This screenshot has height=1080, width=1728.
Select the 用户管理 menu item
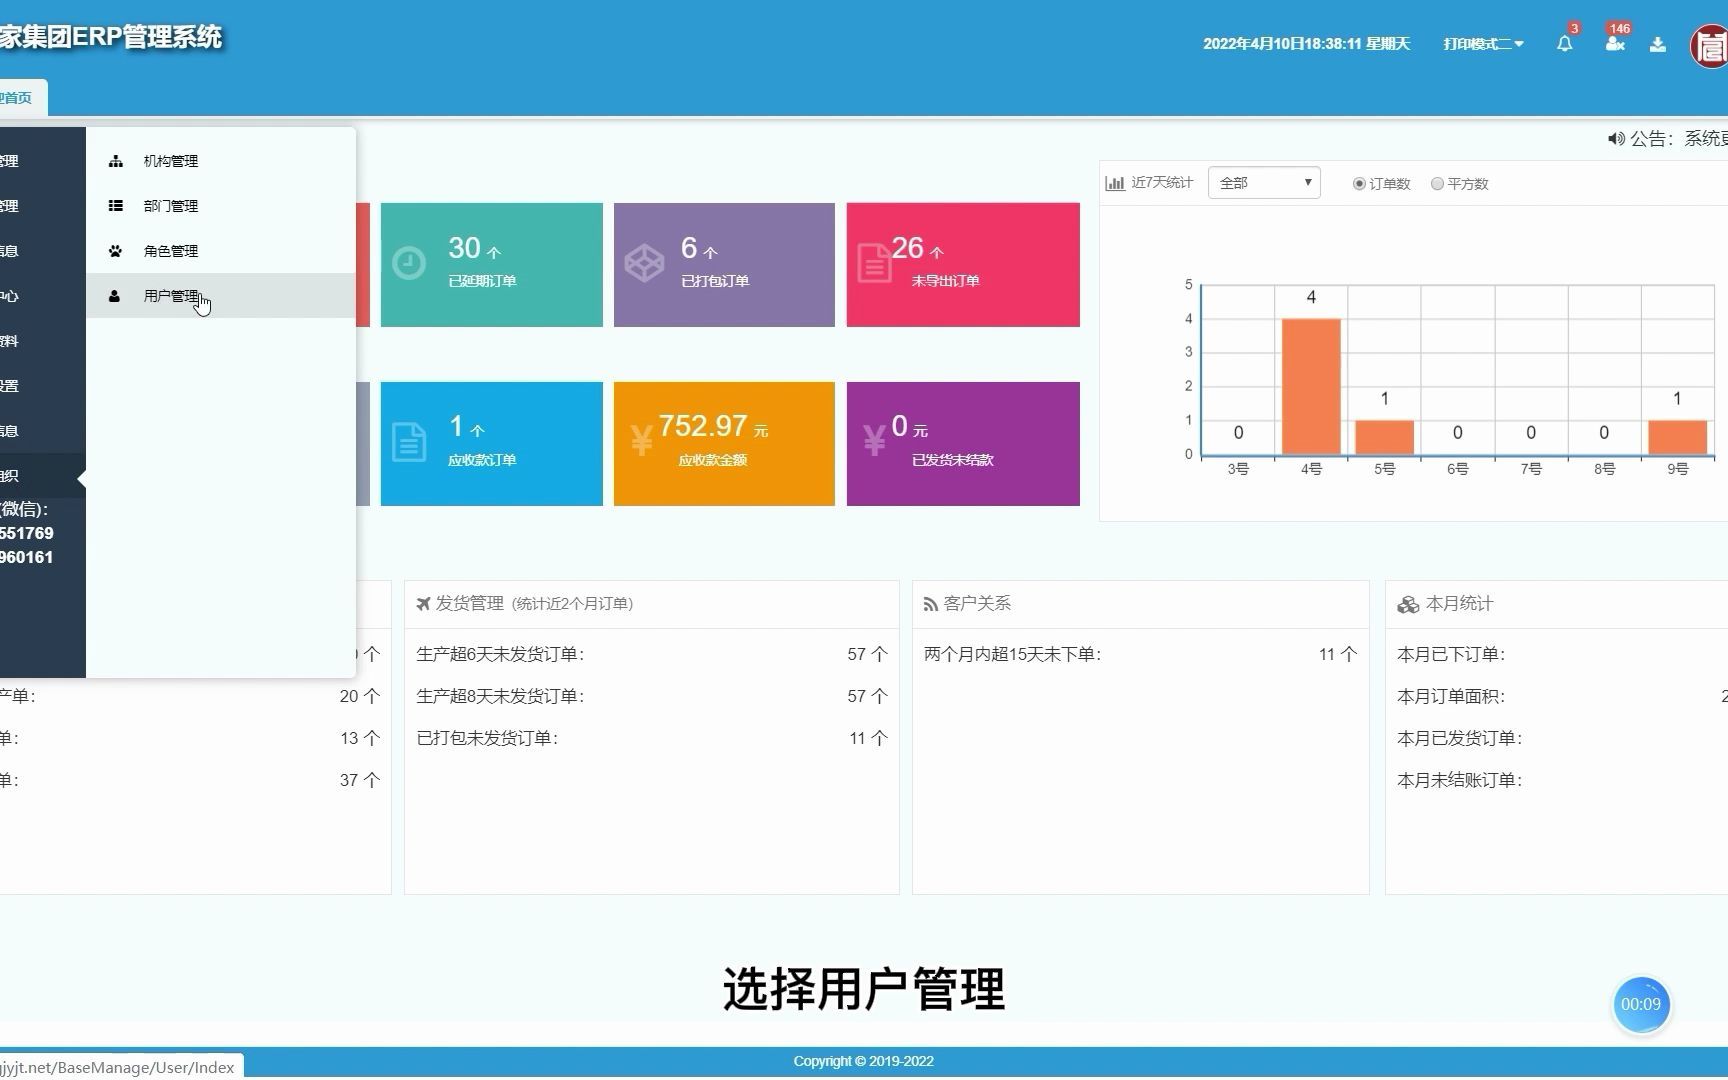tap(221, 296)
